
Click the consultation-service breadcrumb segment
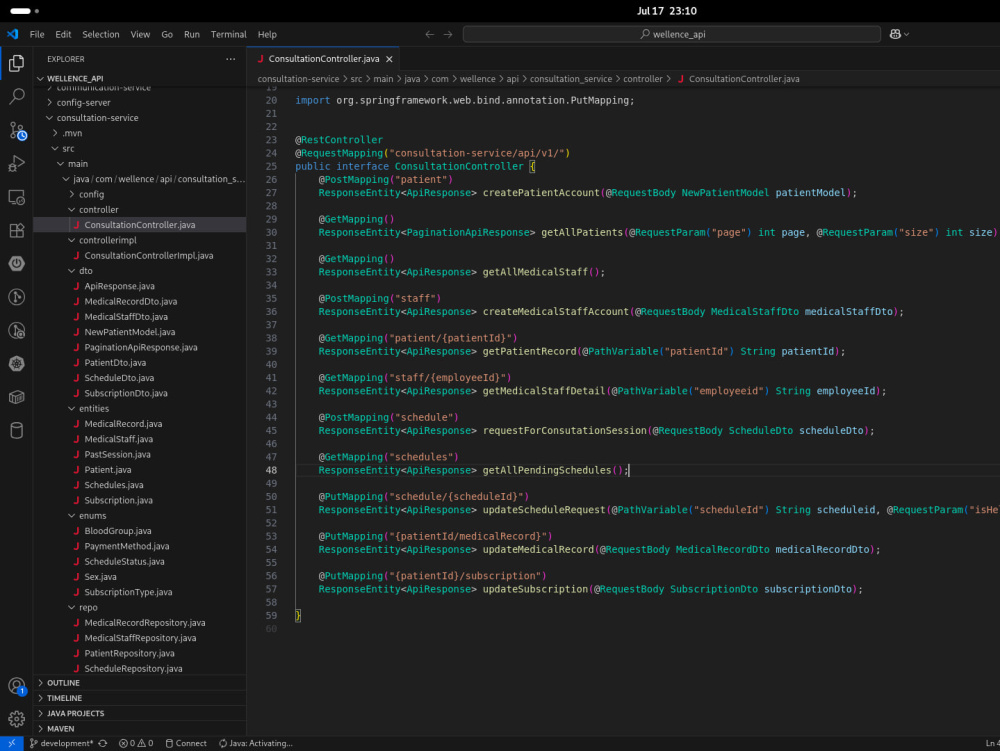point(298,79)
